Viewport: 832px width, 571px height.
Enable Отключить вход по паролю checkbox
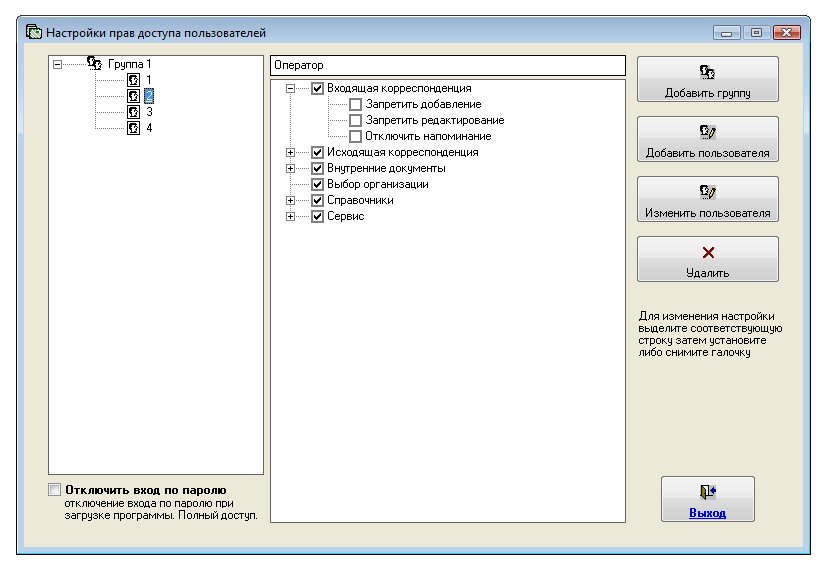[x=55, y=489]
